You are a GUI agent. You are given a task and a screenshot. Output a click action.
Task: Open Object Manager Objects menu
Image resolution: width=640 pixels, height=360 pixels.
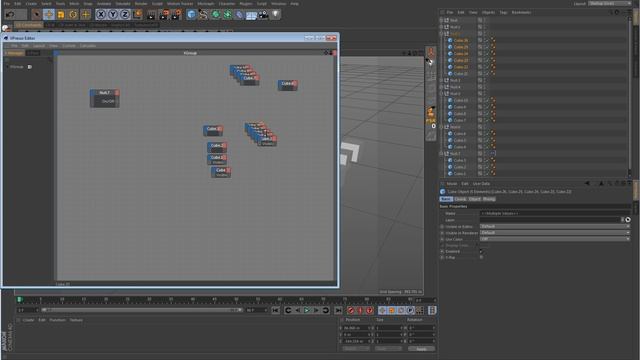click(x=488, y=12)
